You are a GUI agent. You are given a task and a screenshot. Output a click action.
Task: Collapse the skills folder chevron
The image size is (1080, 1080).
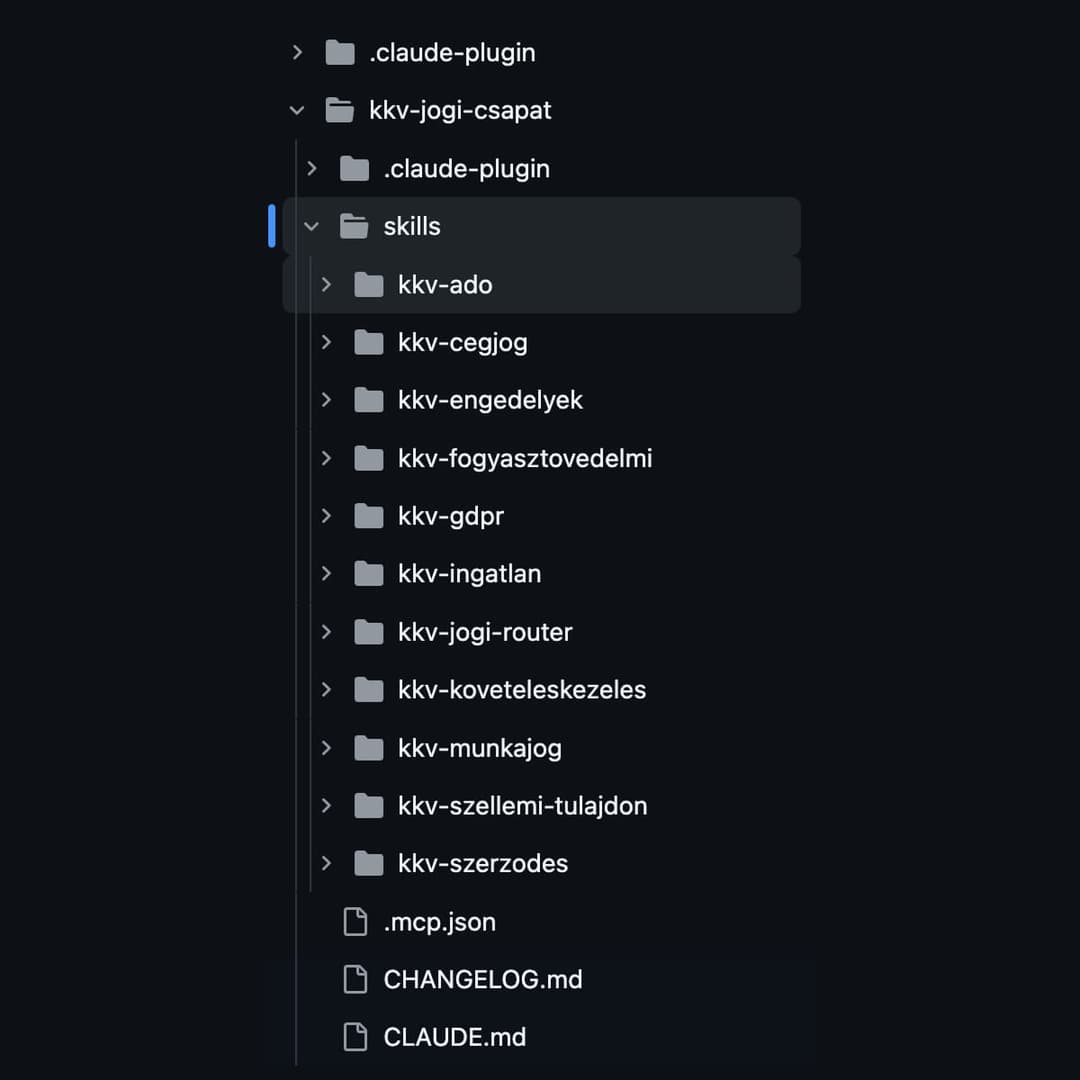point(310,226)
